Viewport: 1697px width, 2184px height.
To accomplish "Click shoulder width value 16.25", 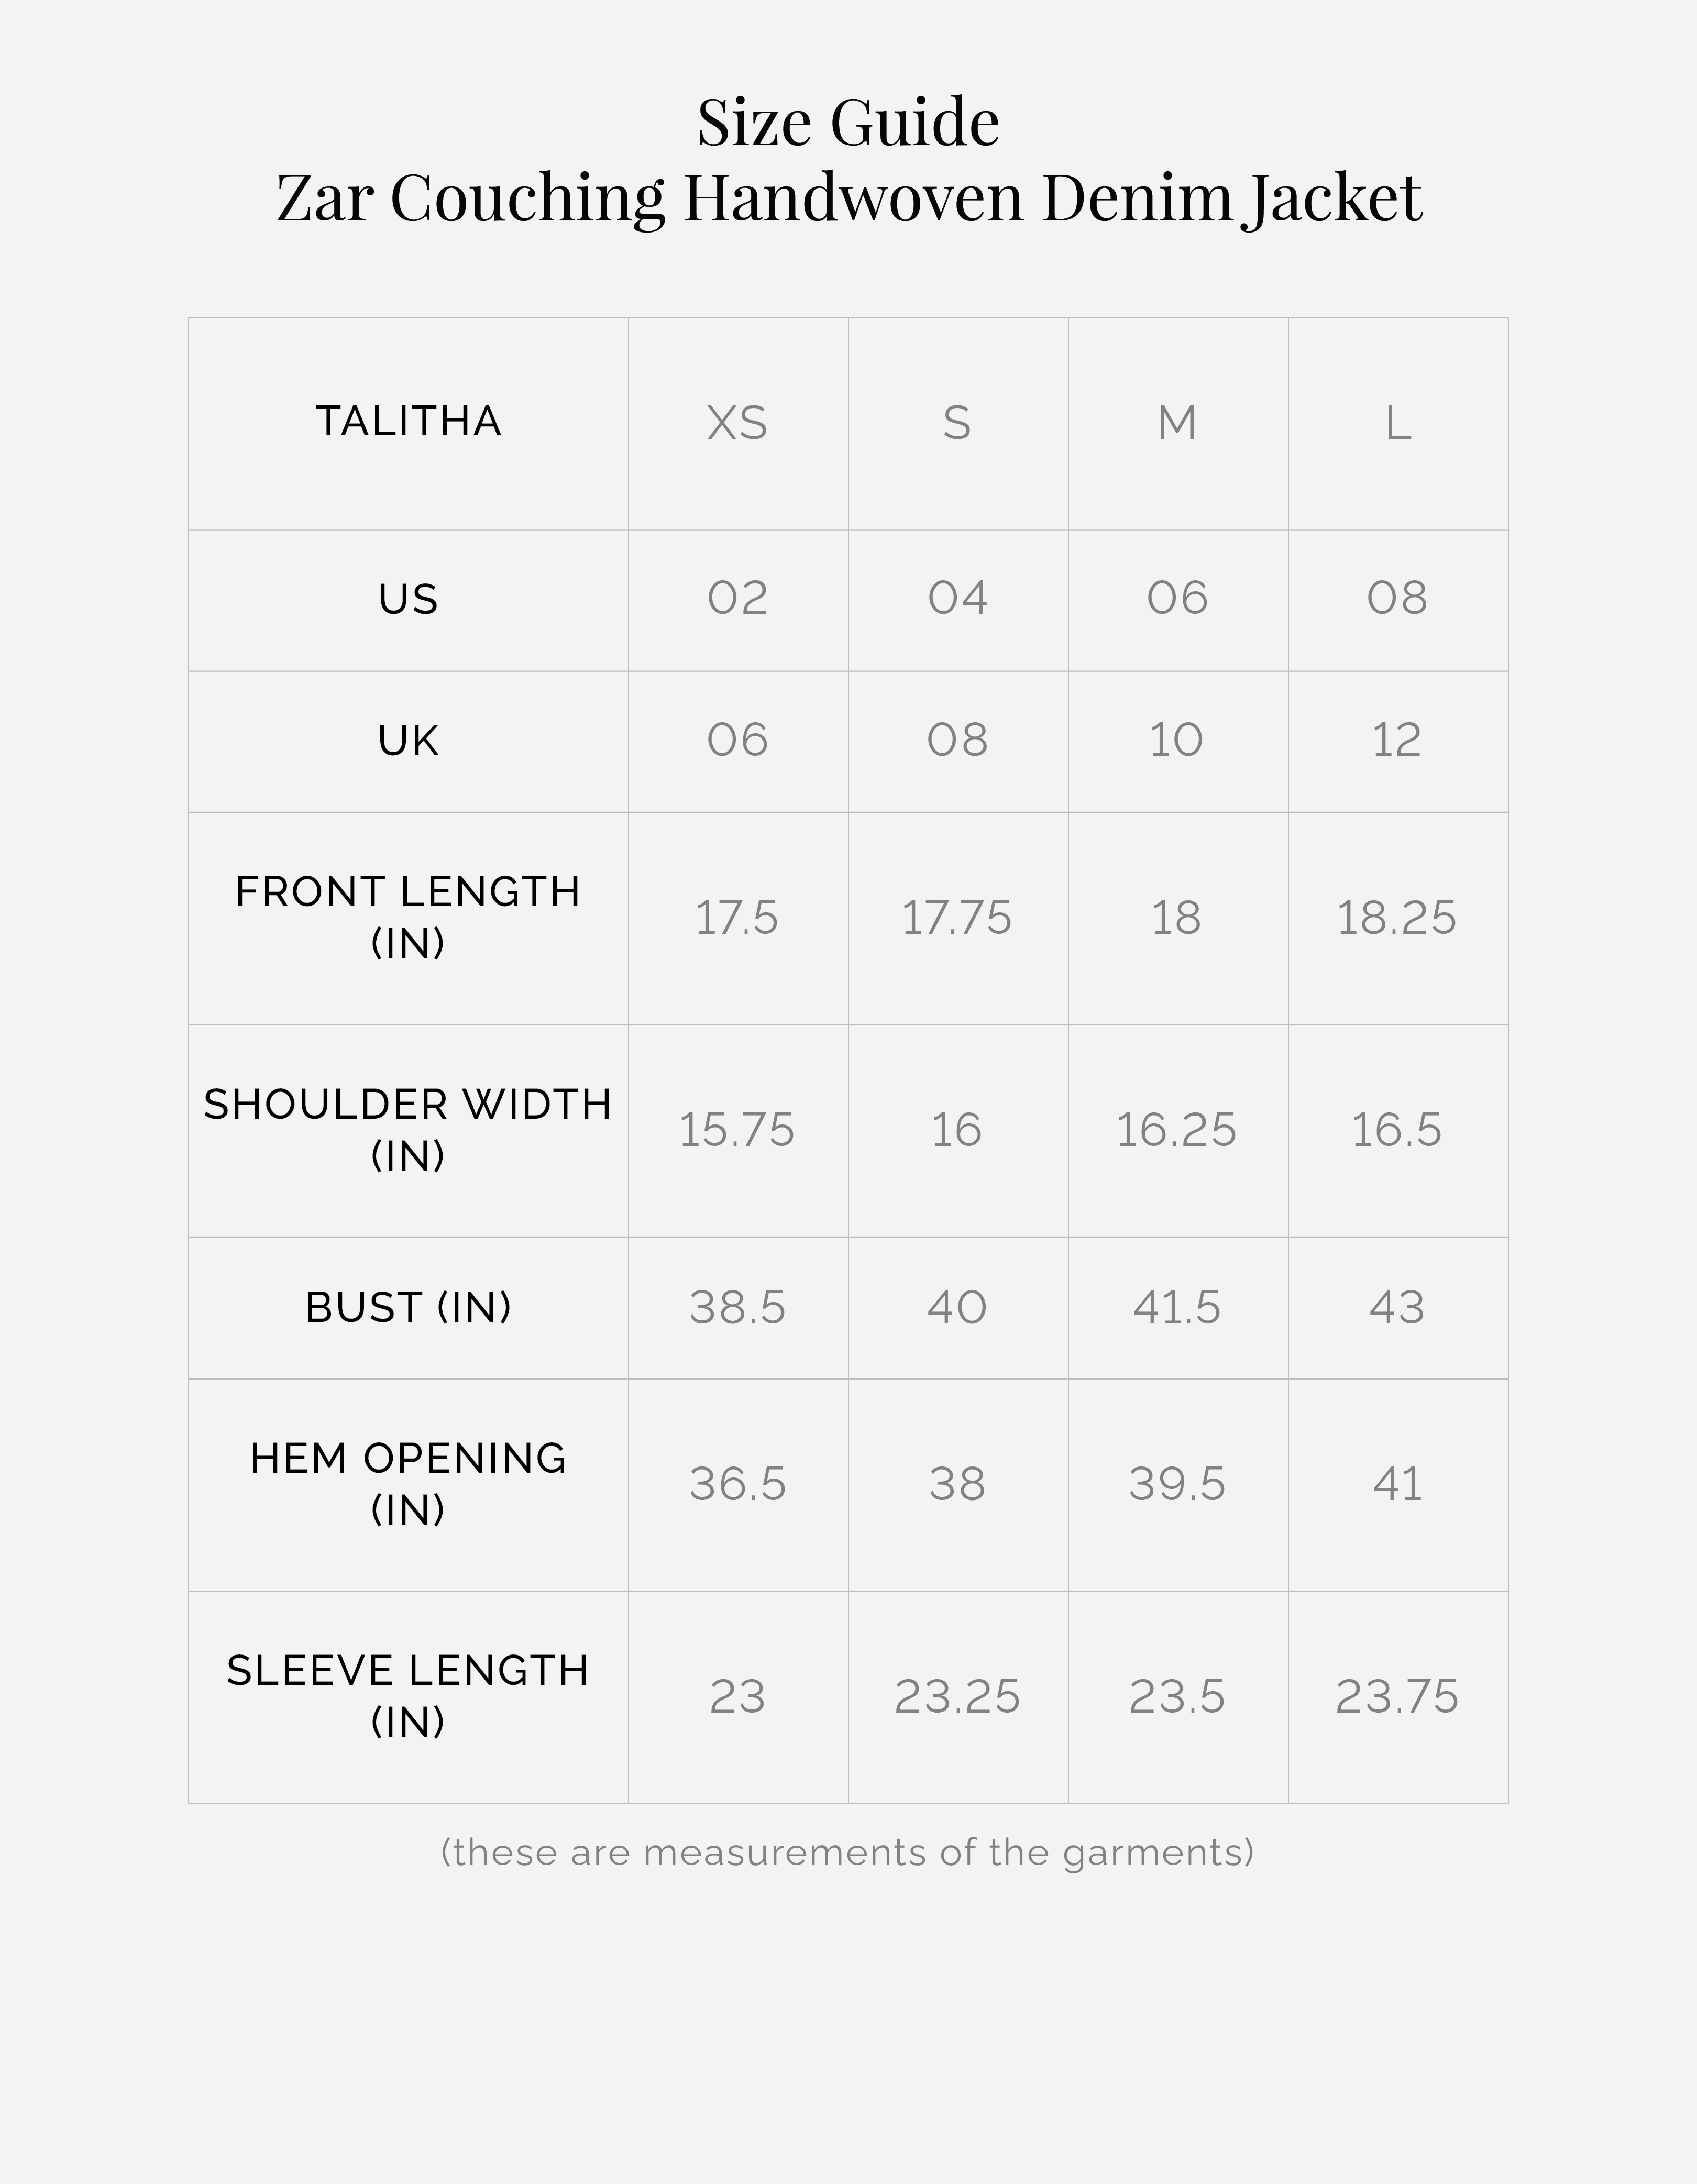I will [1176, 1130].
